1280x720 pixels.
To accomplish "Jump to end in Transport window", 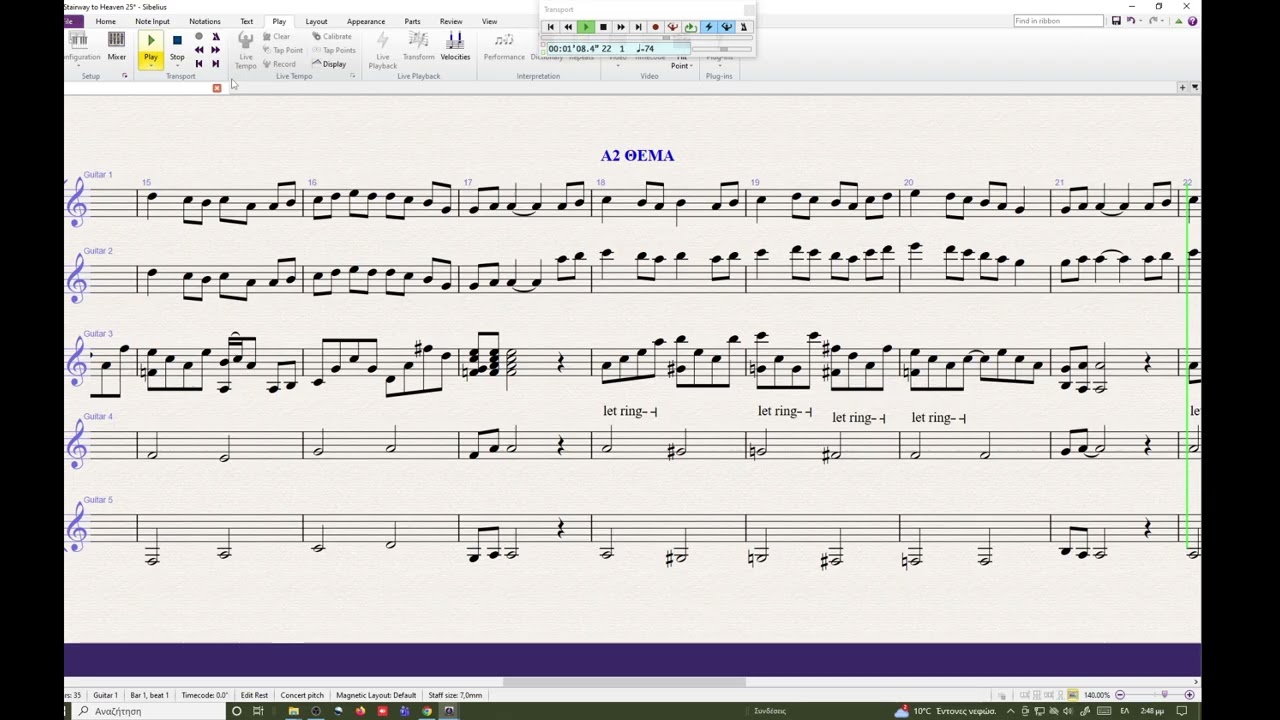I will point(638,27).
